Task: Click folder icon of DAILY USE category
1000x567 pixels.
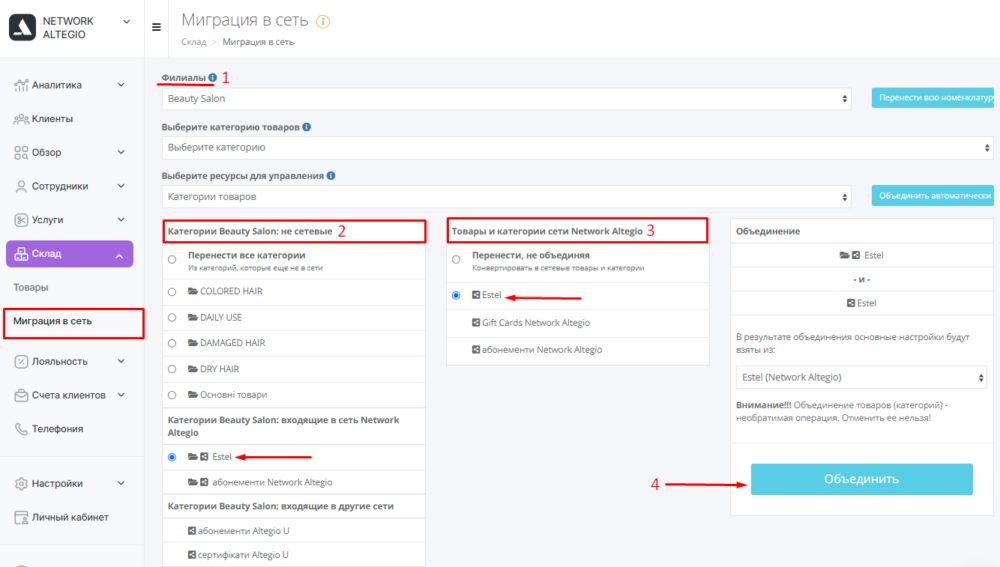Action: point(193,317)
